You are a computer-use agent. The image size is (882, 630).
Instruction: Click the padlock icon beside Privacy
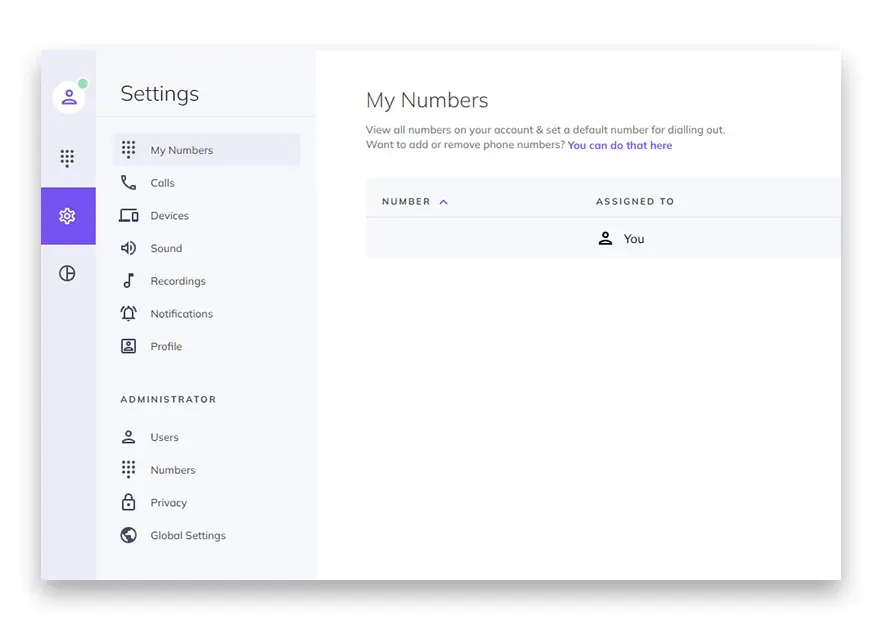click(128, 502)
